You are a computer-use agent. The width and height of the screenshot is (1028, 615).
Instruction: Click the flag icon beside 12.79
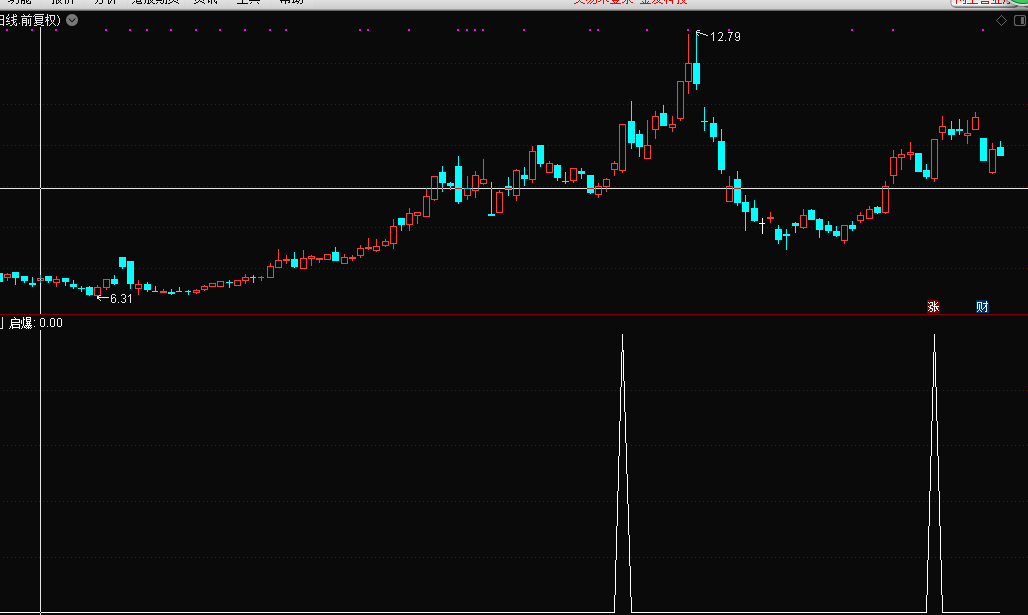[700, 35]
